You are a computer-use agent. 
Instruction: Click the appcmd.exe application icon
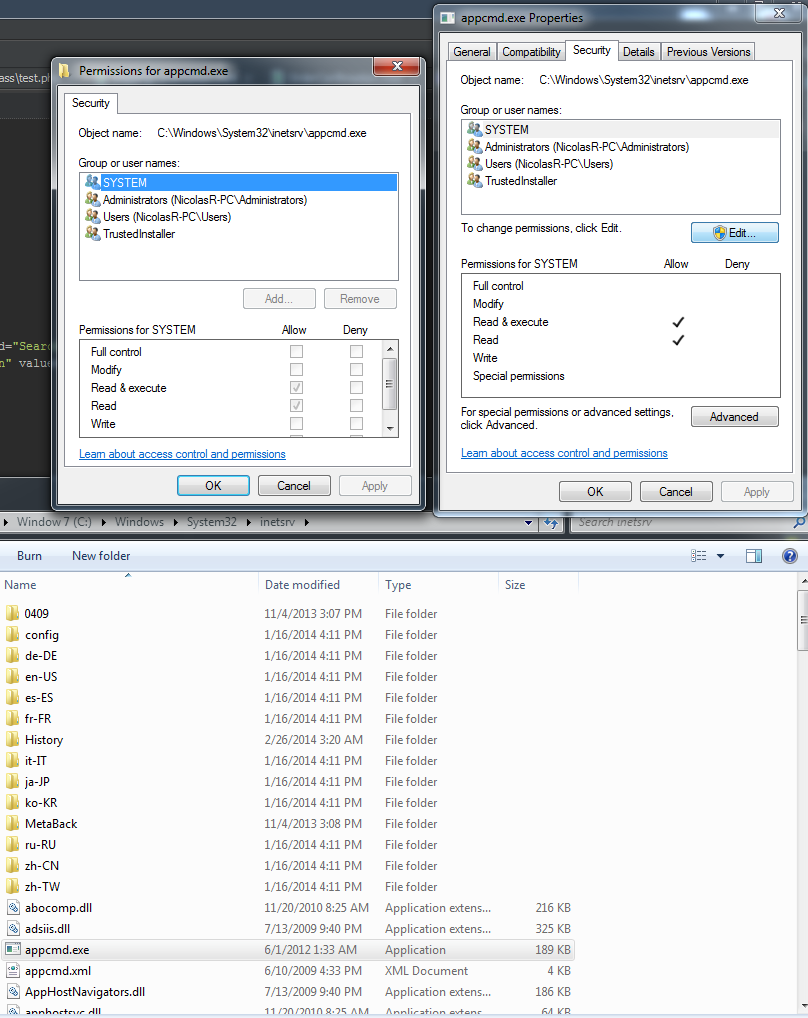pyautogui.click(x=13, y=949)
